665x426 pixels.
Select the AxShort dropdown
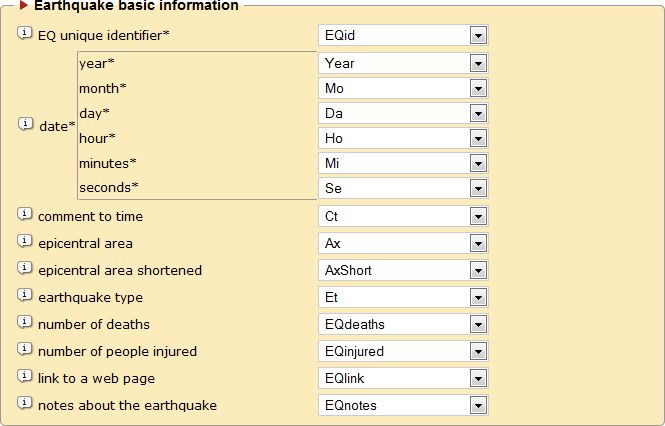pyautogui.click(x=478, y=270)
